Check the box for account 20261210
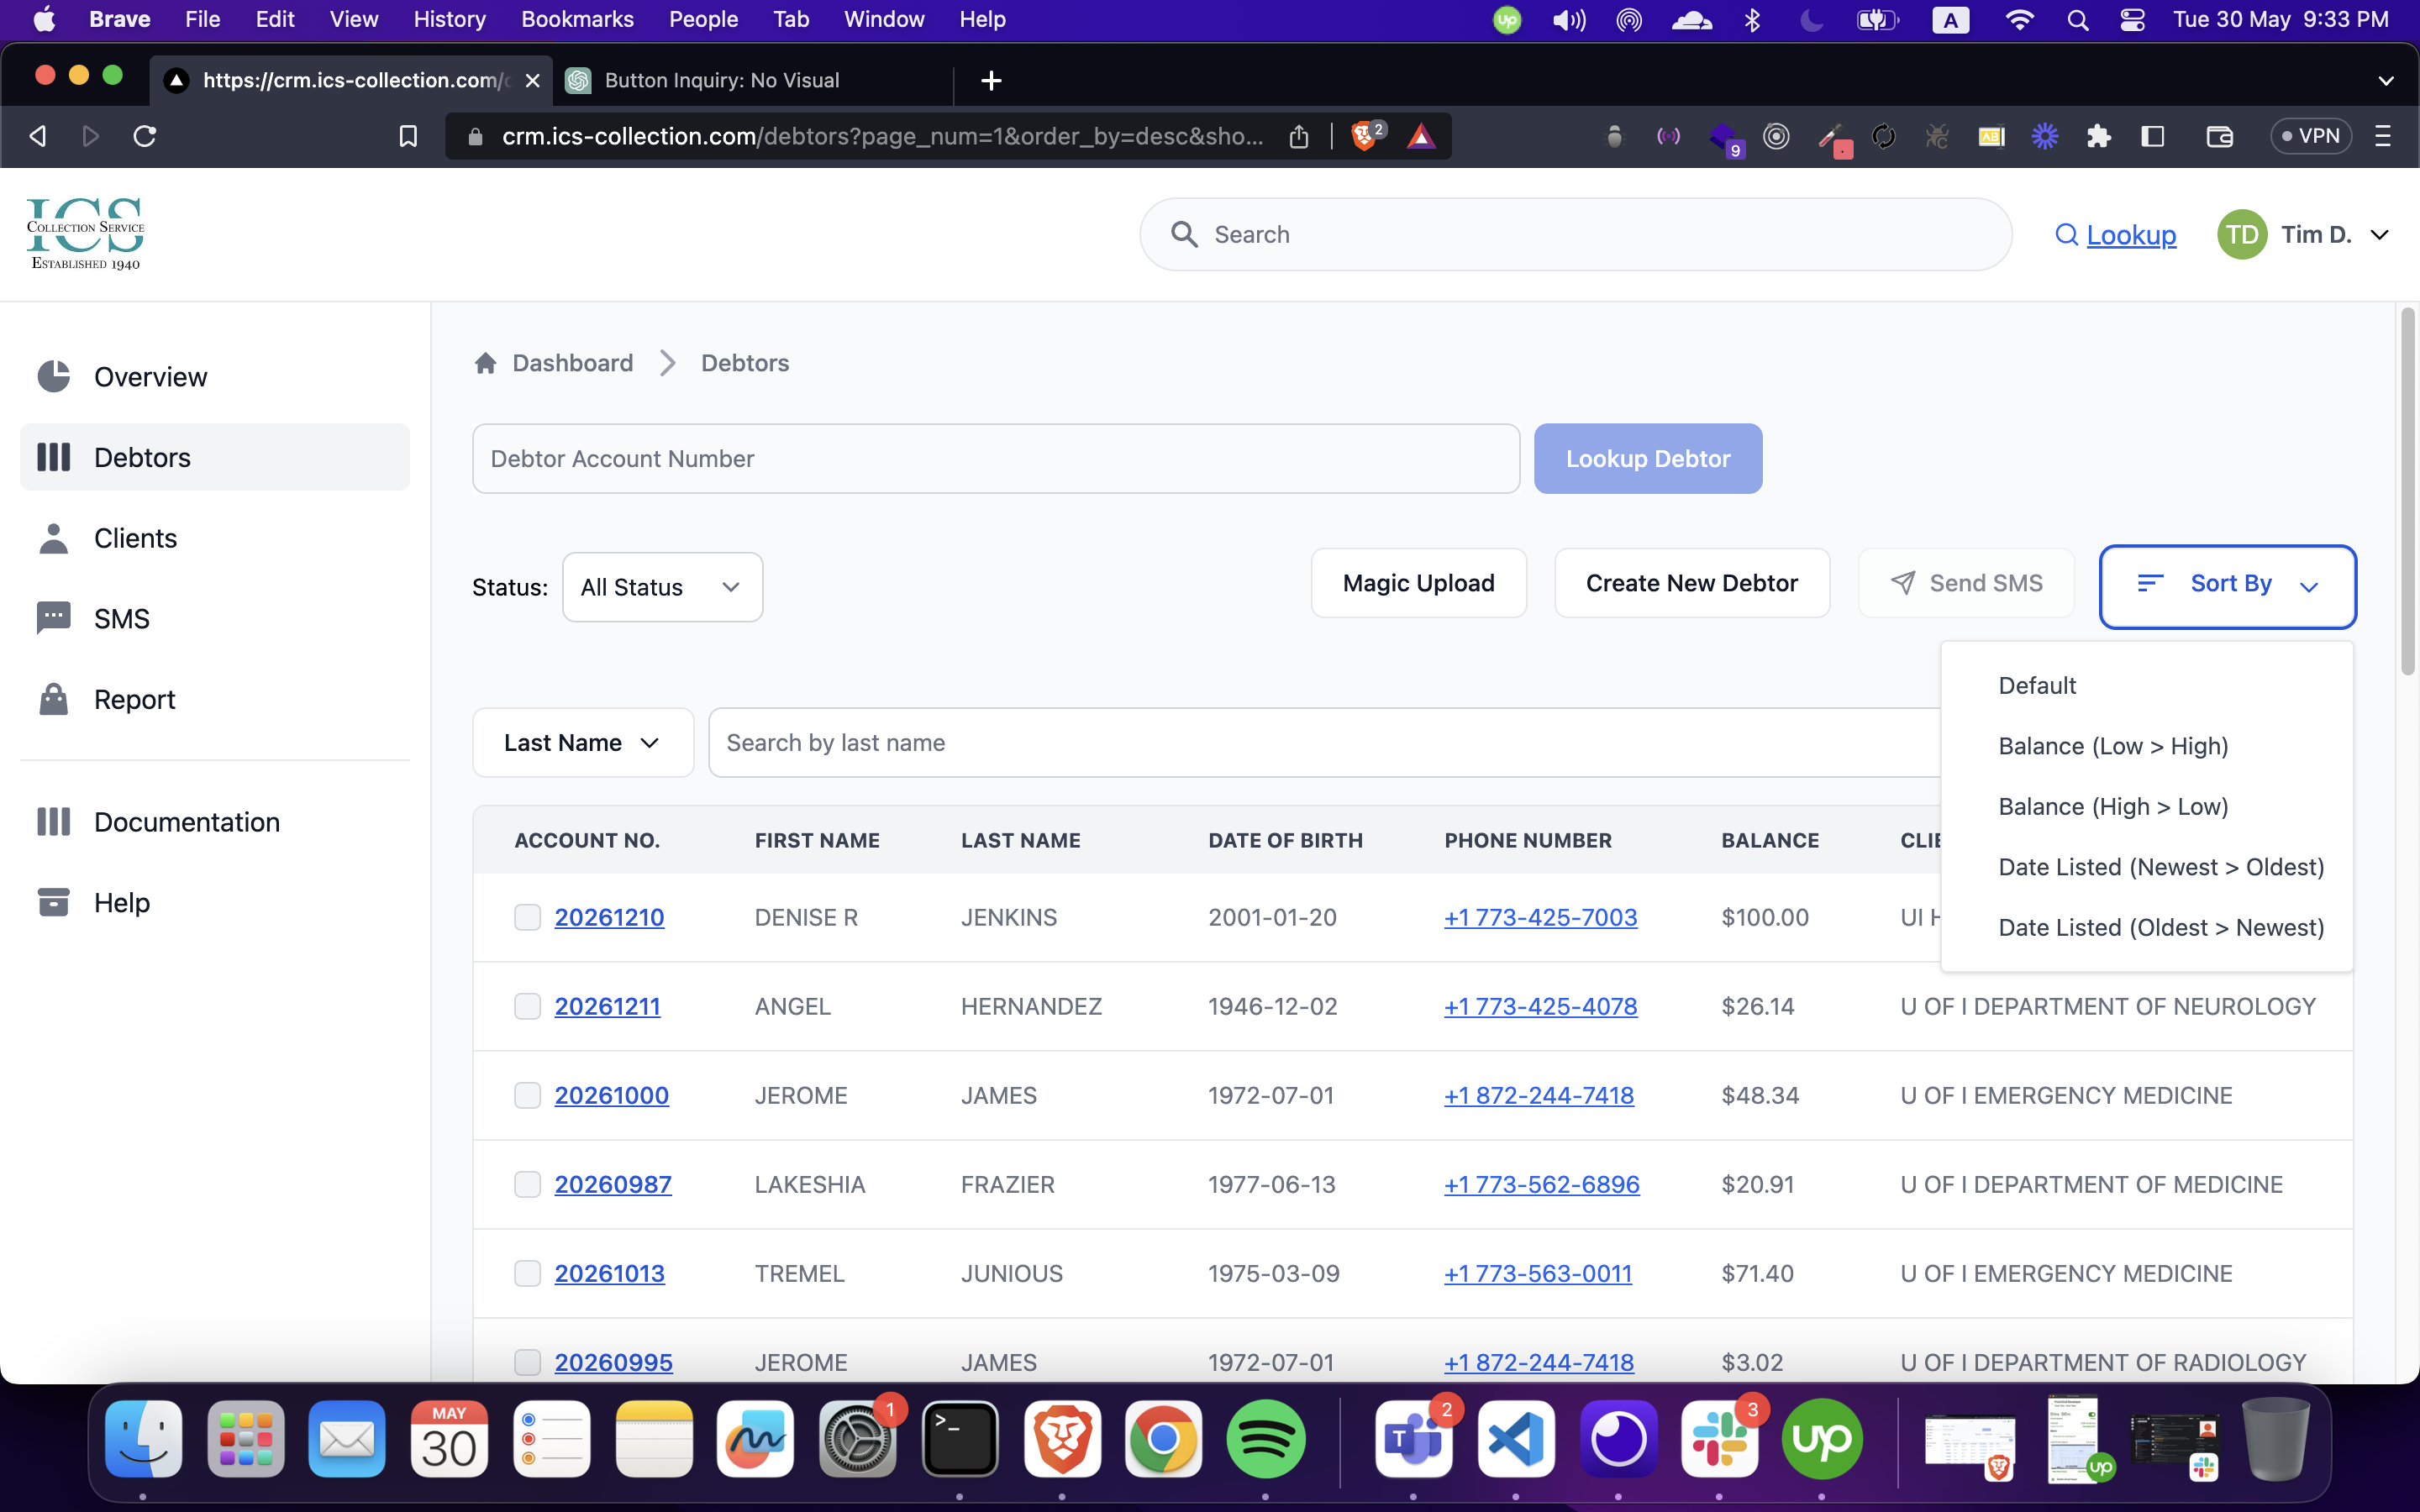 click(x=527, y=917)
